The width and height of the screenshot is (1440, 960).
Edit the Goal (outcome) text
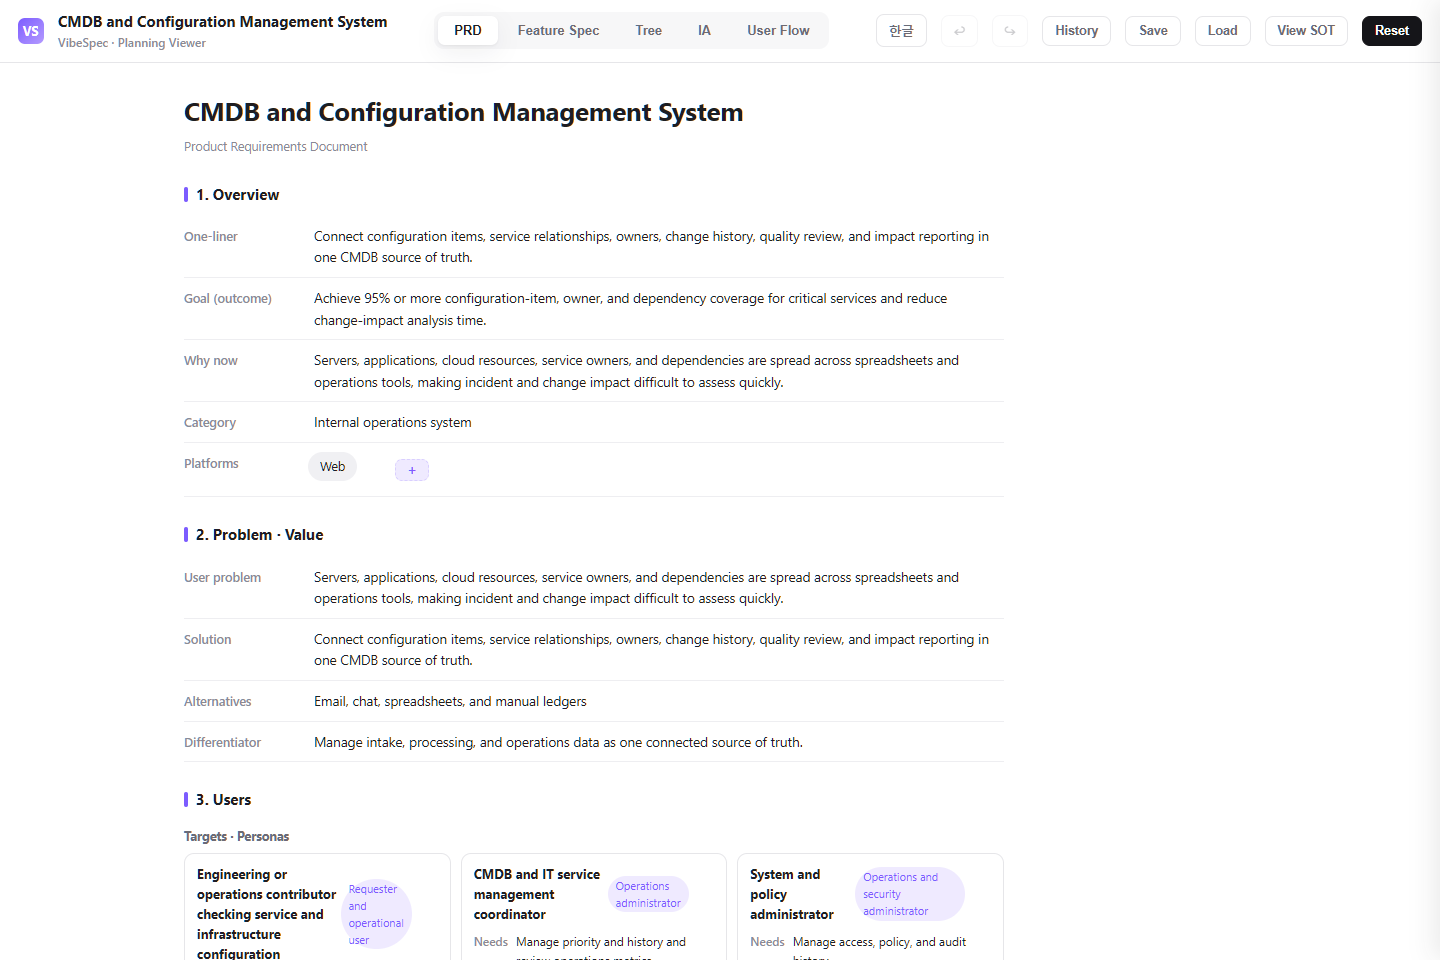[x=630, y=309]
